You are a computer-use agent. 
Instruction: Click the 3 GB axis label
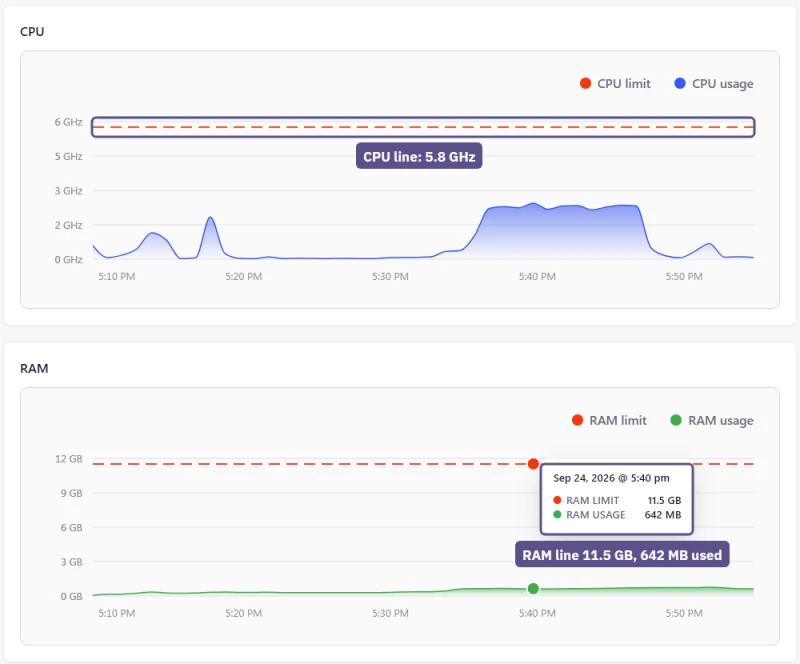point(71,562)
